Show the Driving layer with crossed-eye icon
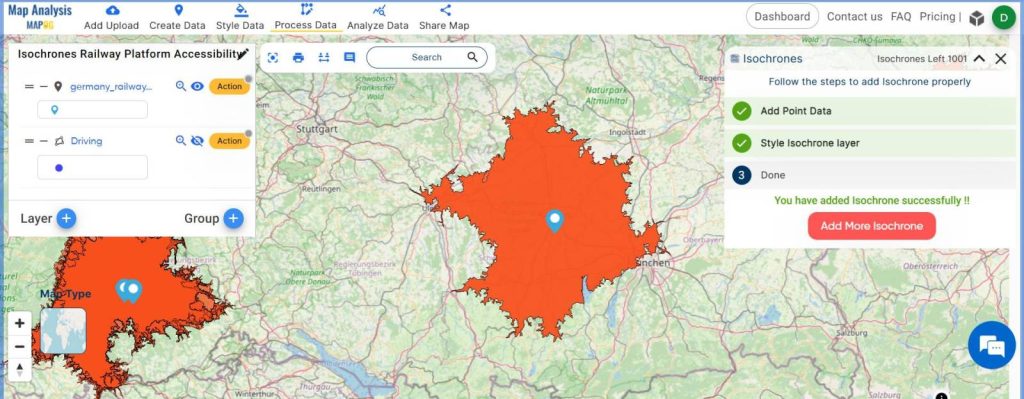Viewport: 1024px width, 399px height. pos(197,140)
